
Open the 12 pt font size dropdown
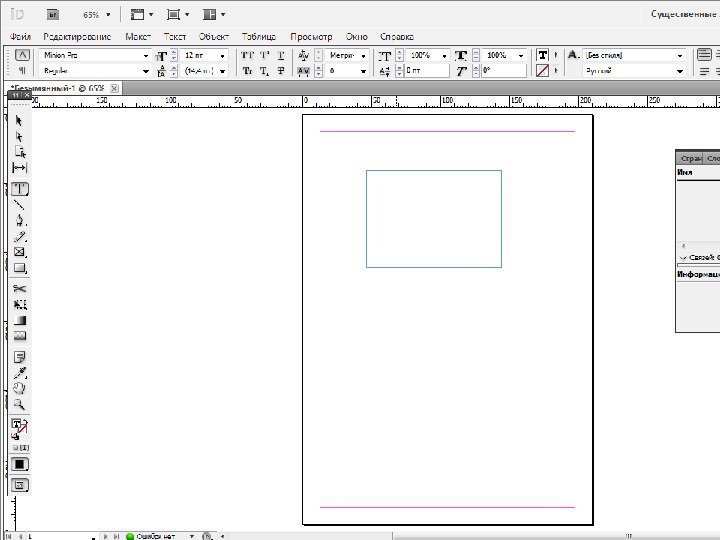pos(222,56)
